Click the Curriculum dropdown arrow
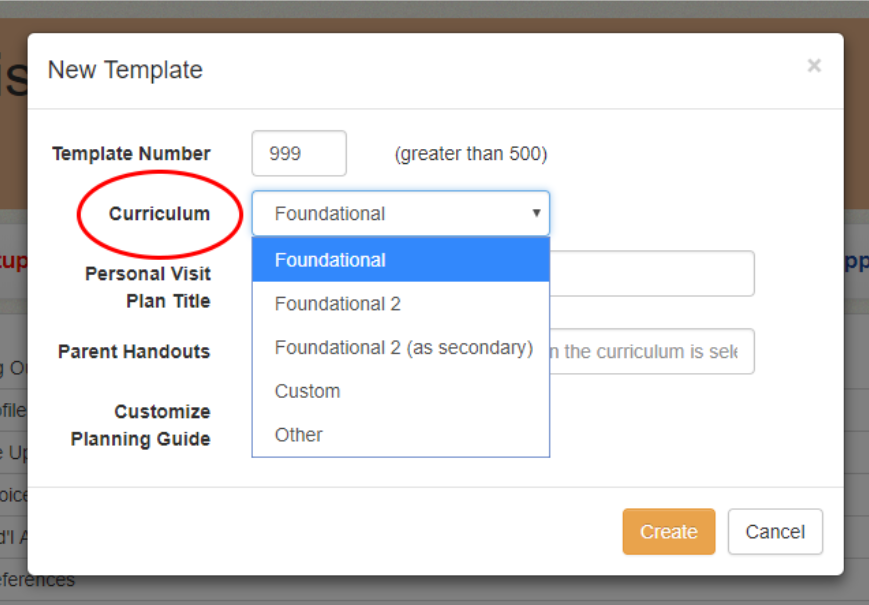 [536, 213]
